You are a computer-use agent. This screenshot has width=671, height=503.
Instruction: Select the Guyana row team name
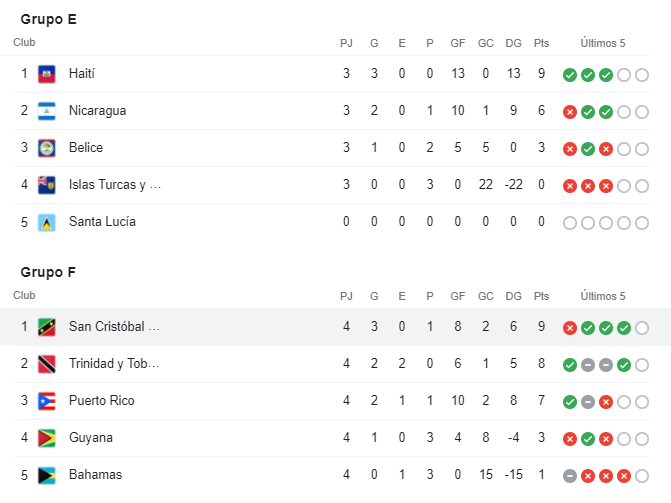[x=90, y=438]
